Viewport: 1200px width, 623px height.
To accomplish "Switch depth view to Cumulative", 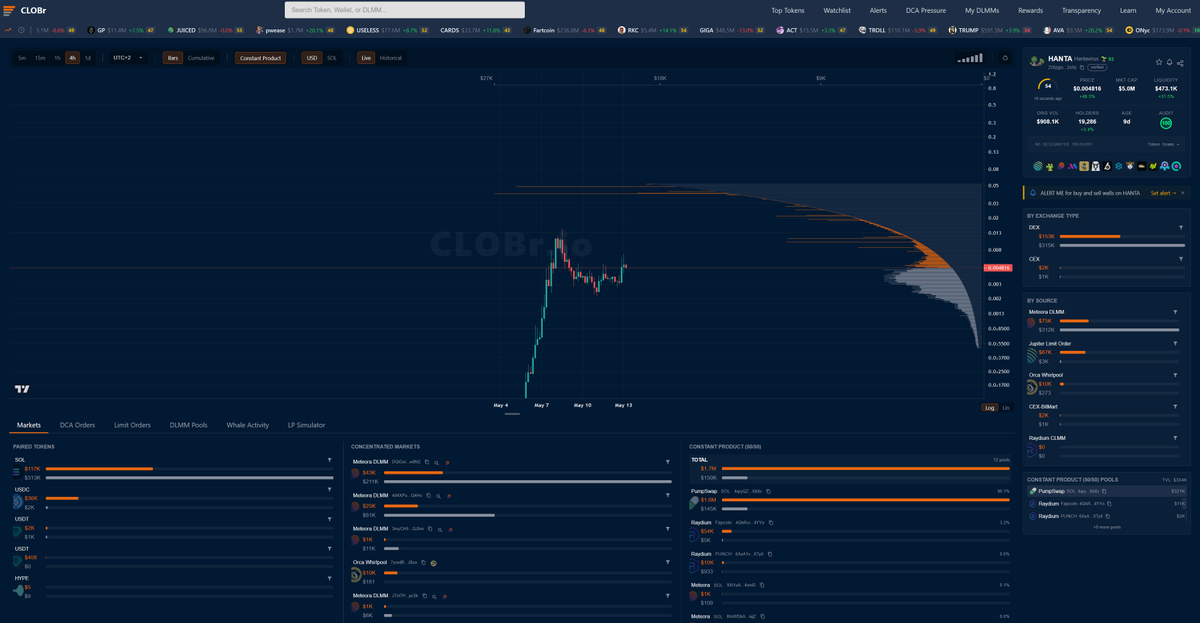I will pos(201,58).
